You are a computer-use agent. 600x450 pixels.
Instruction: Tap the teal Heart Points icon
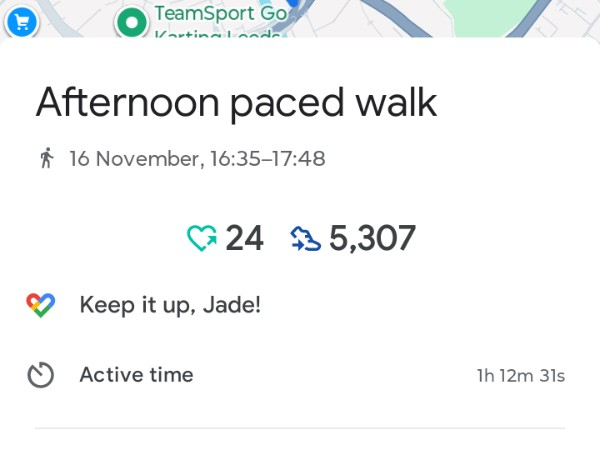202,238
